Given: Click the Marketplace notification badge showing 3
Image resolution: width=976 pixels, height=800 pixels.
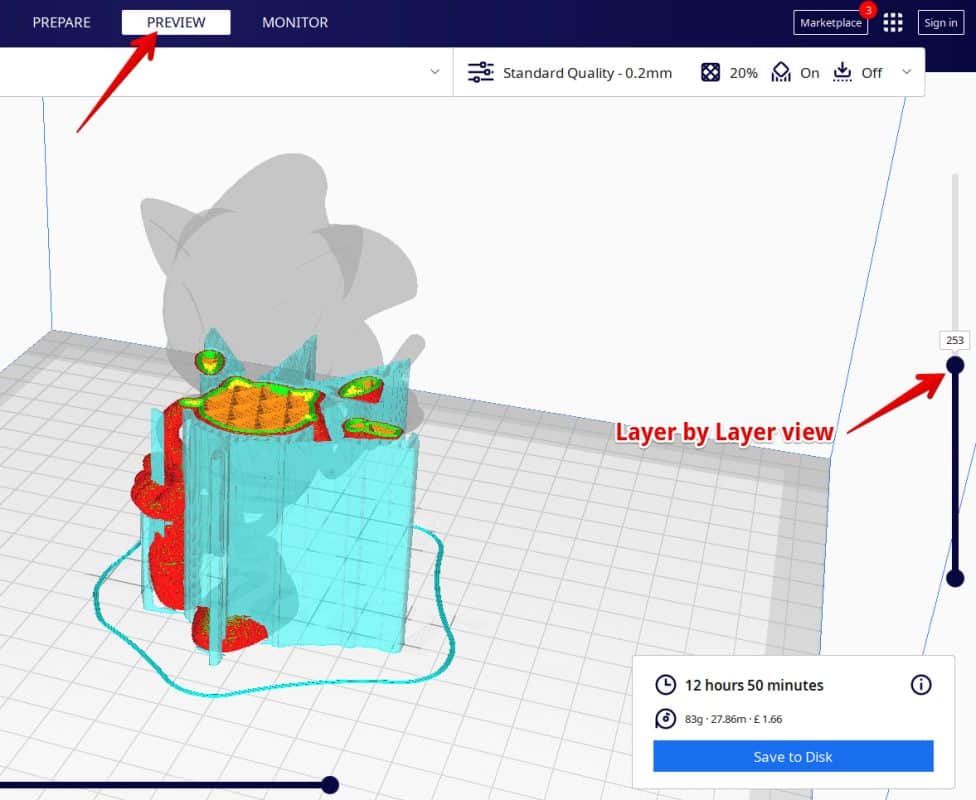Looking at the screenshot, I should click(x=868, y=11).
